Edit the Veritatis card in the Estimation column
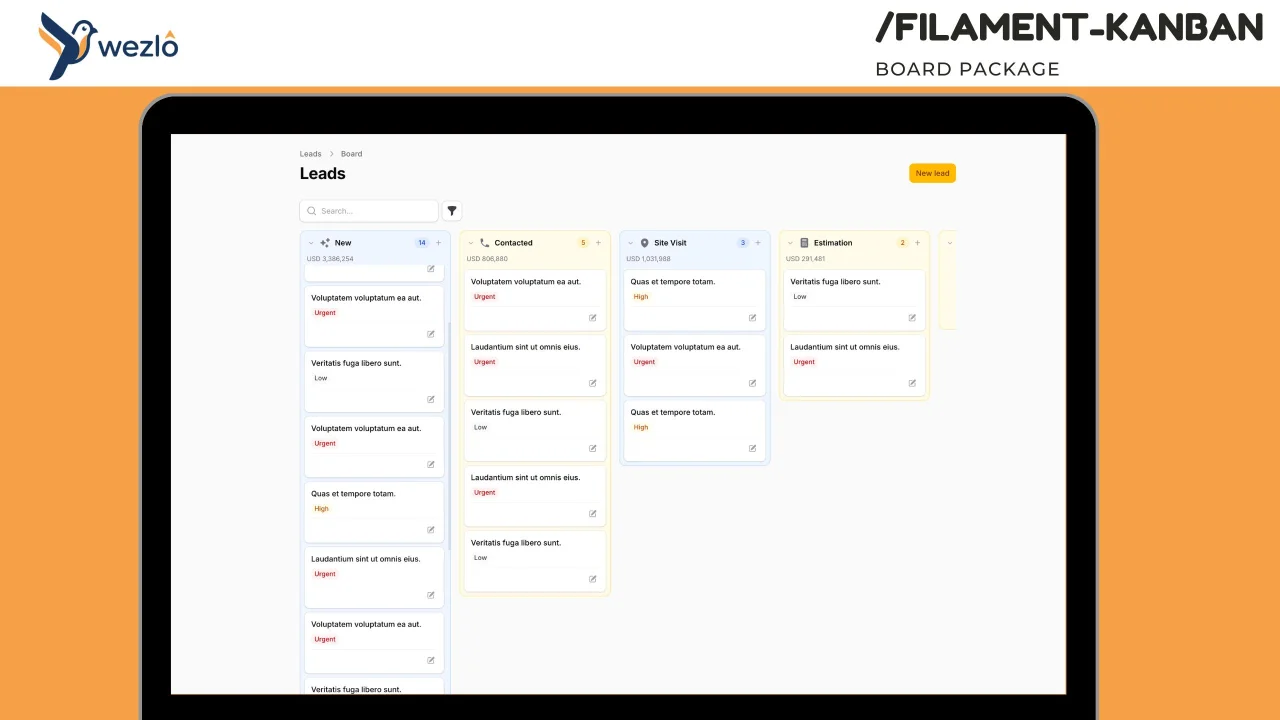This screenshot has height=720, width=1280. tap(912, 318)
